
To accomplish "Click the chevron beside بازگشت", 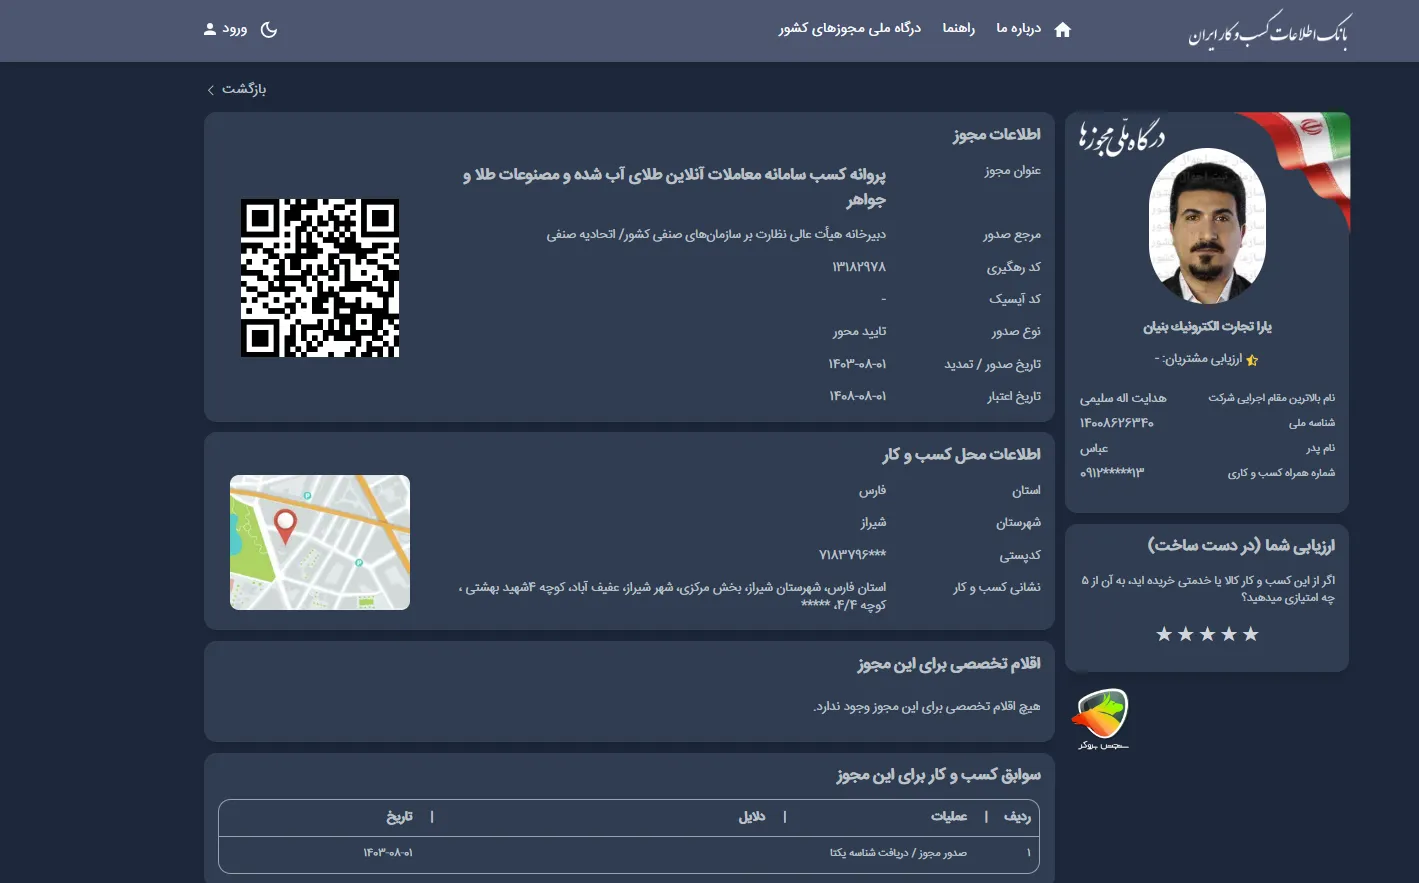I will 210,89.
